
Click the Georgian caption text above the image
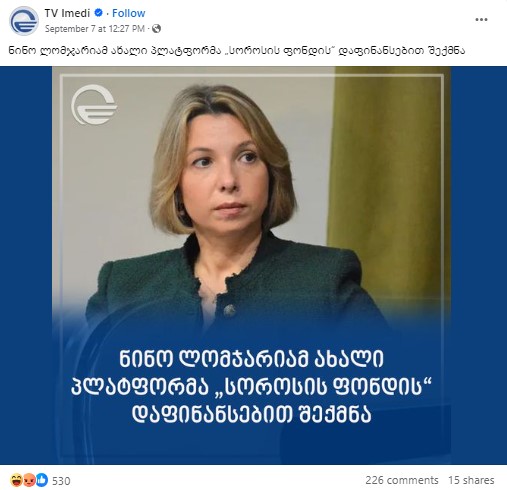pyautogui.click(x=236, y=51)
